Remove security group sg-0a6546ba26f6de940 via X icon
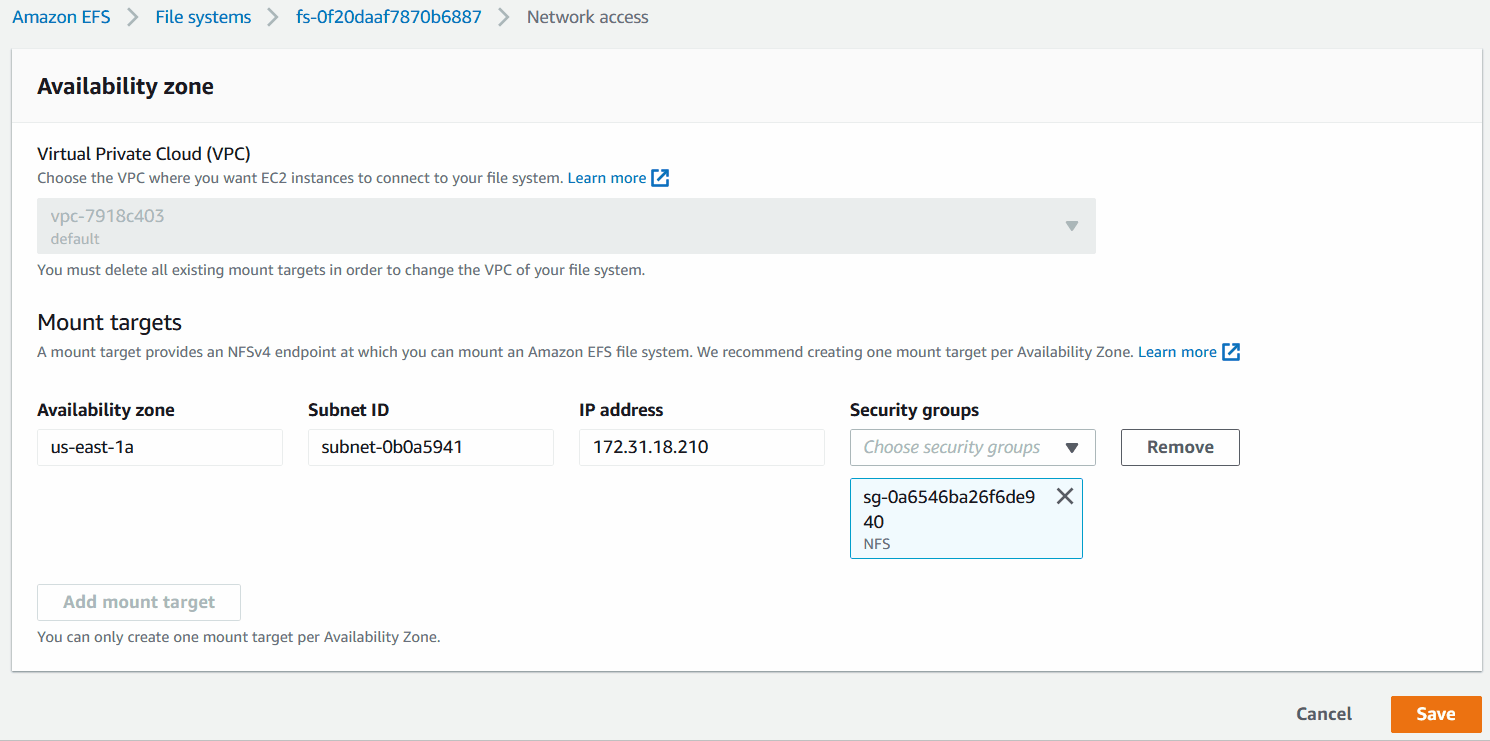 (1064, 495)
